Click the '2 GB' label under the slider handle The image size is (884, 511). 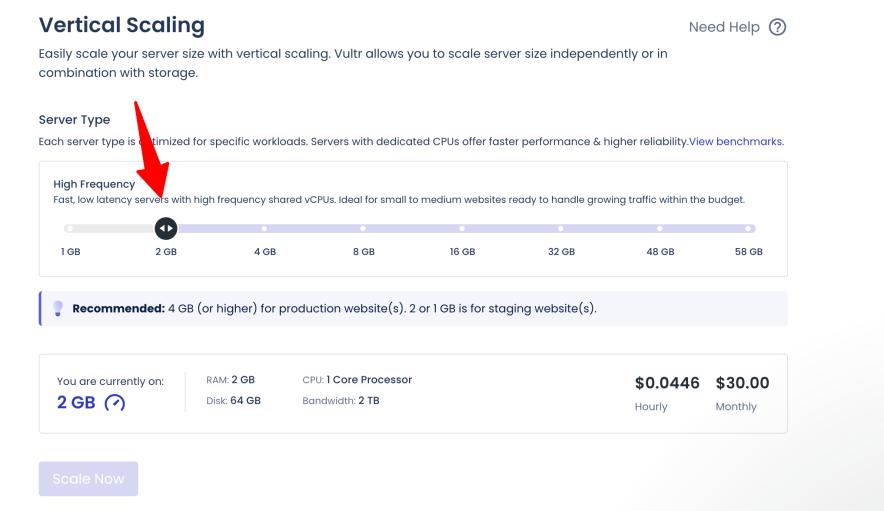pos(166,252)
